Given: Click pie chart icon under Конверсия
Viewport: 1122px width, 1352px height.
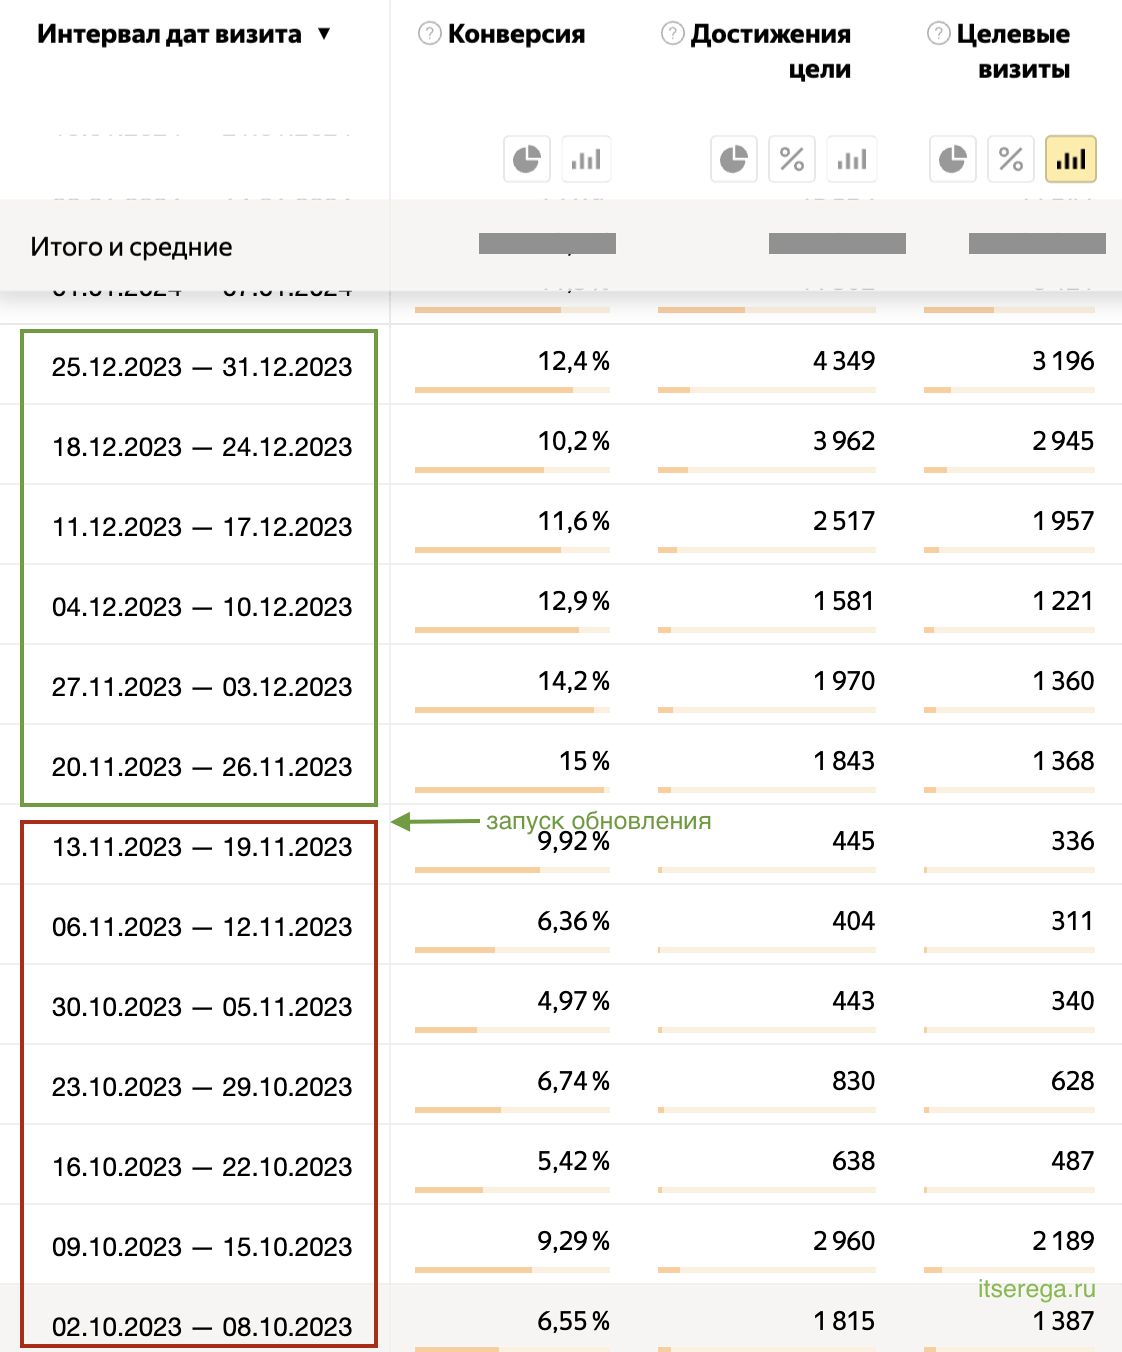Looking at the screenshot, I should [x=526, y=159].
